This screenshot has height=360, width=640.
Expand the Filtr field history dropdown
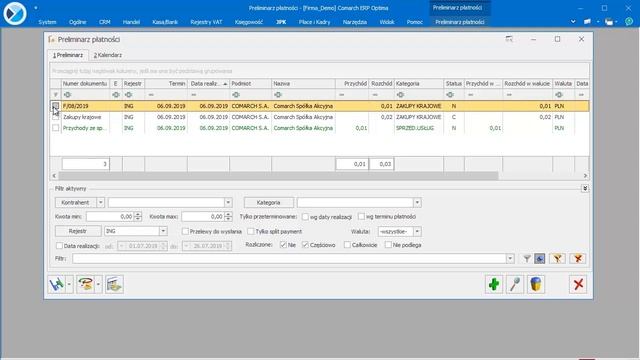tap(510, 258)
